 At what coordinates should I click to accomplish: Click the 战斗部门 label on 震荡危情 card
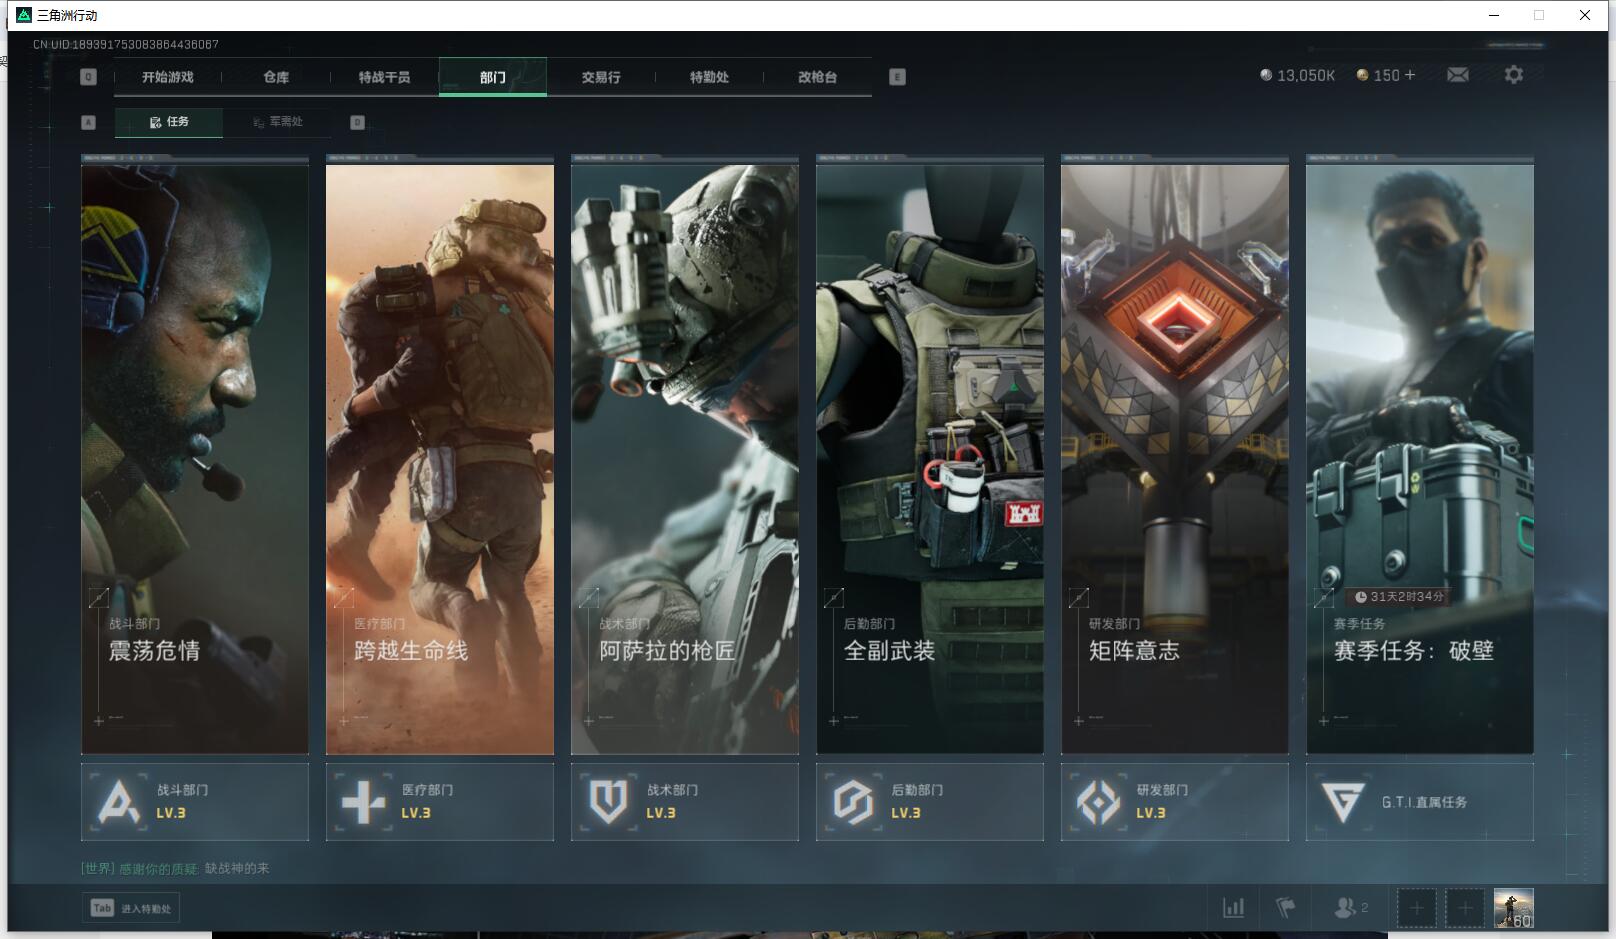[134, 623]
